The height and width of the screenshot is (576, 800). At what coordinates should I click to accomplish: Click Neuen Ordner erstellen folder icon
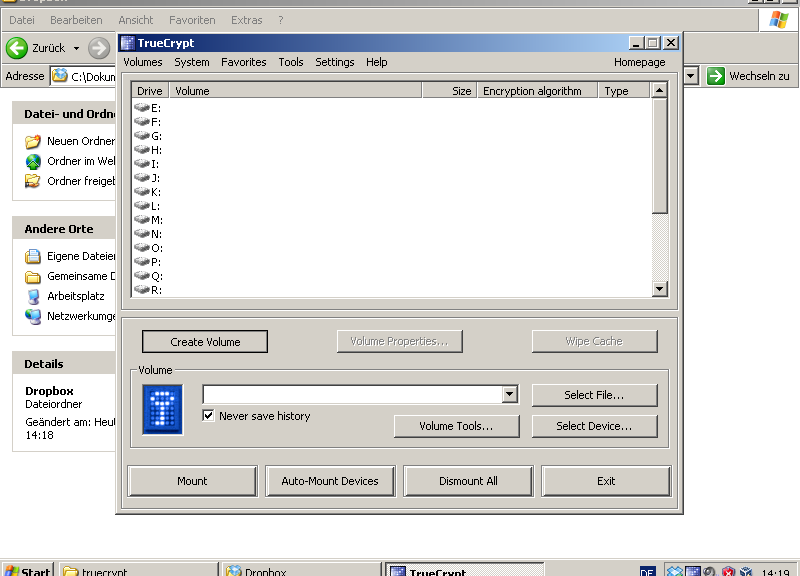tap(33, 141)
